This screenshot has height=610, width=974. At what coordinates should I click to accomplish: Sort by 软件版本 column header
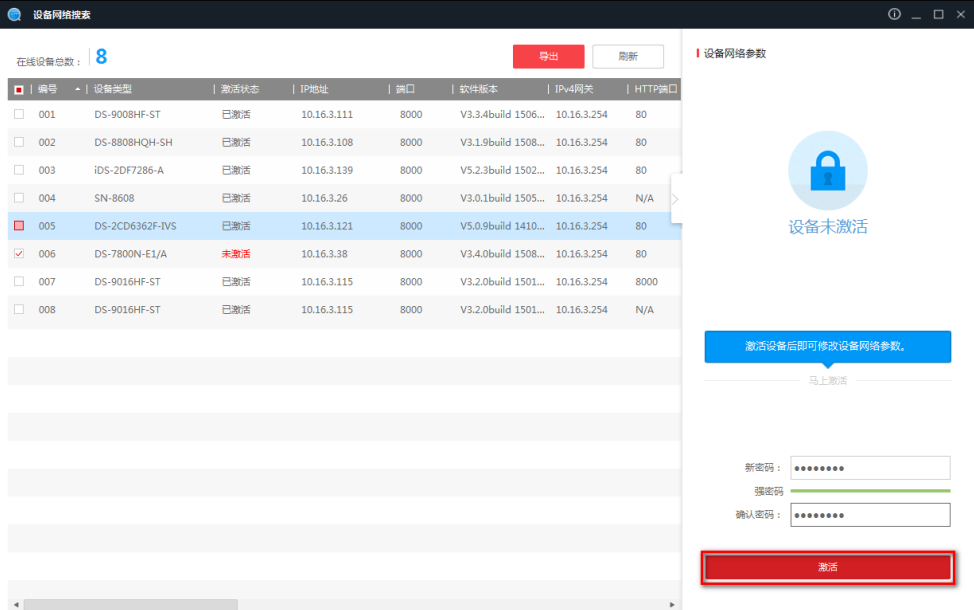478,89
